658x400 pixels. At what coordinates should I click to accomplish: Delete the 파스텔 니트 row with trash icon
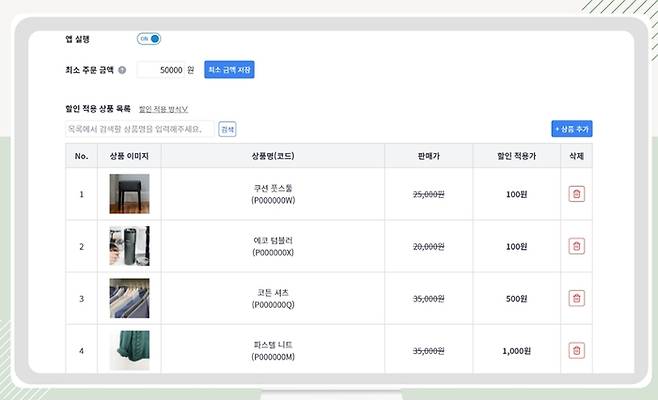pos(577,350)
